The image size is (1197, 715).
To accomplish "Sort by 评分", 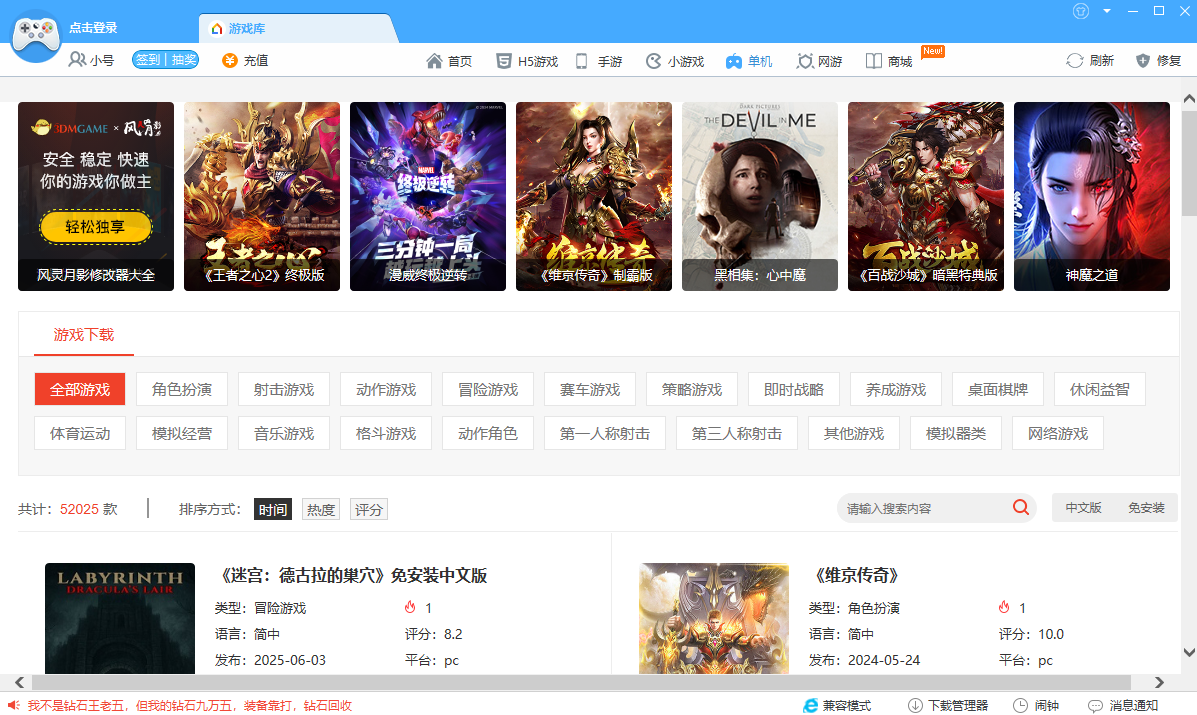I will point(369,510).
